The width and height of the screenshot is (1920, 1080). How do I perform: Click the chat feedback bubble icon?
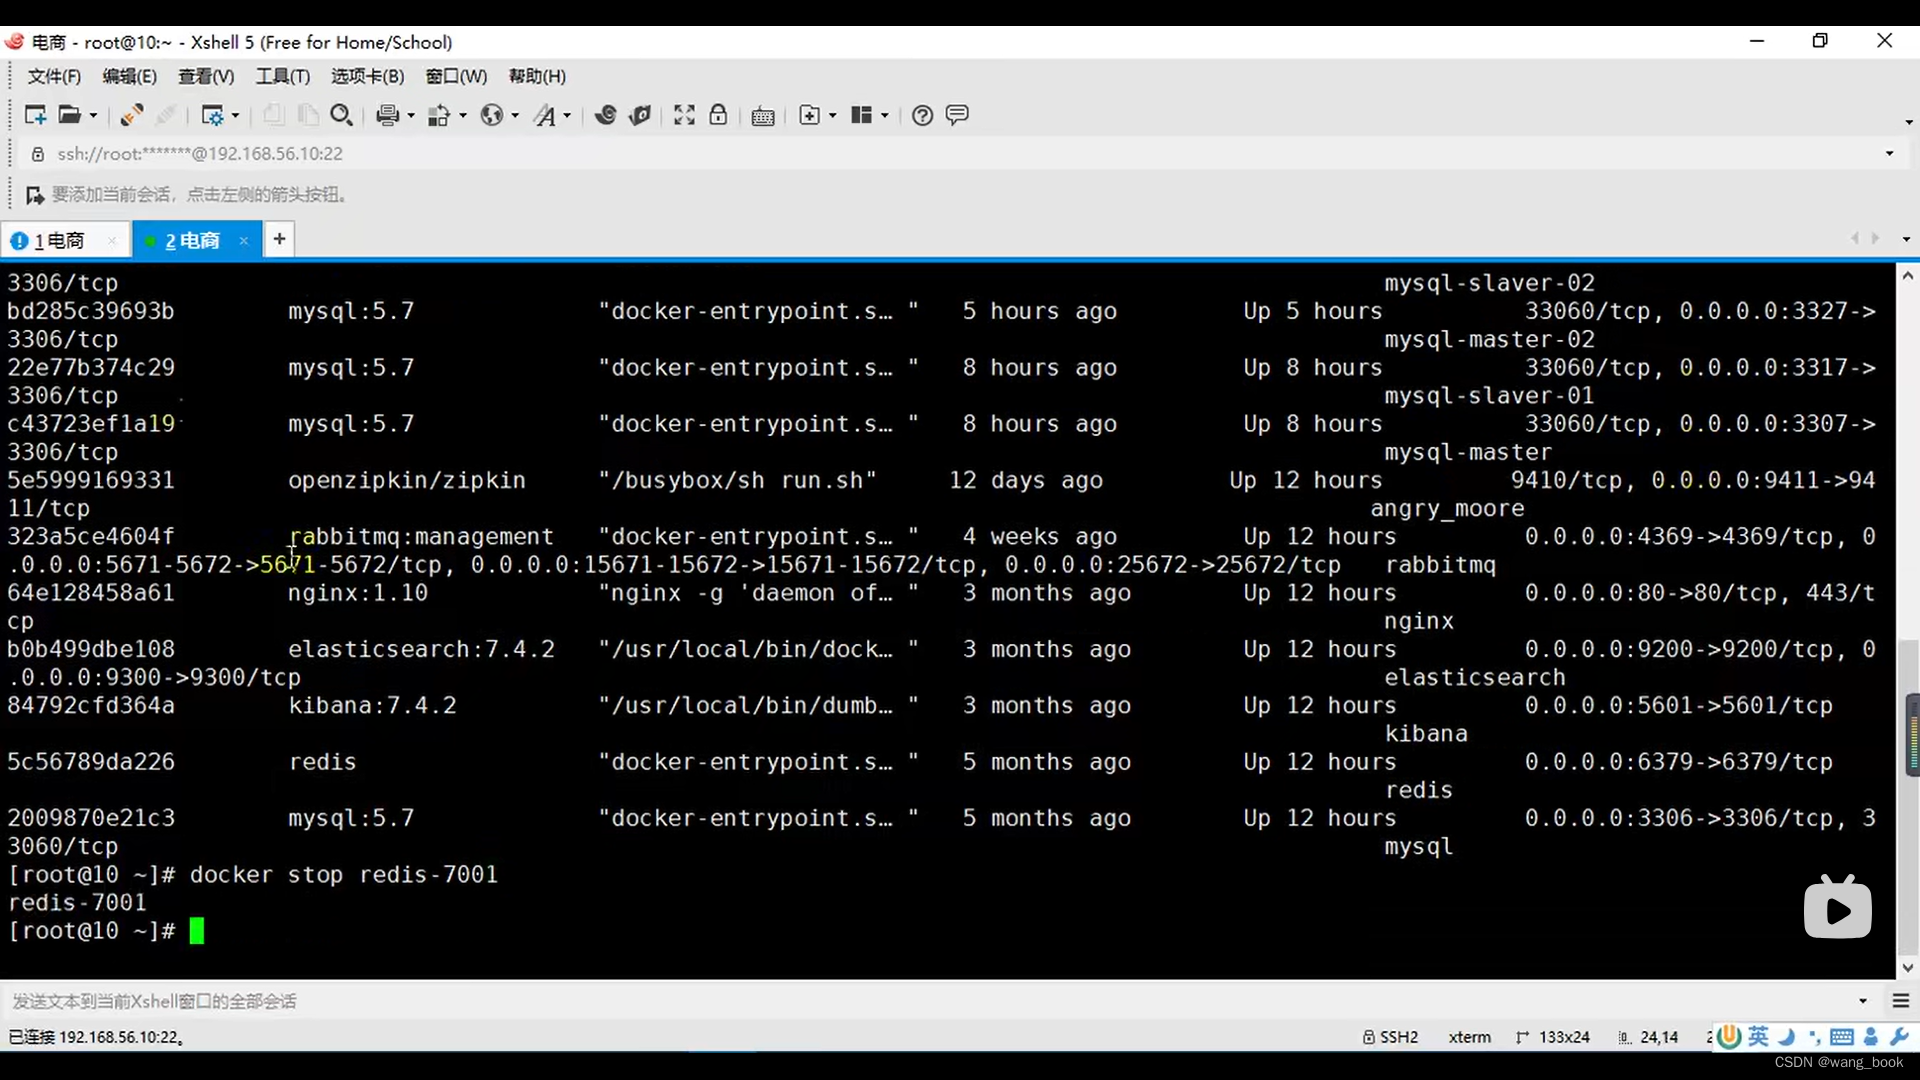click(957, 115)
